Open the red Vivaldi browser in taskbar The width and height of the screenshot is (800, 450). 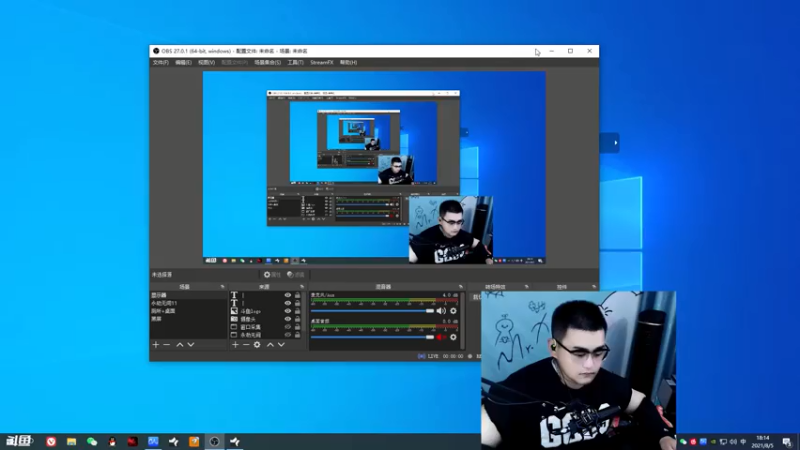pos(51,442)
